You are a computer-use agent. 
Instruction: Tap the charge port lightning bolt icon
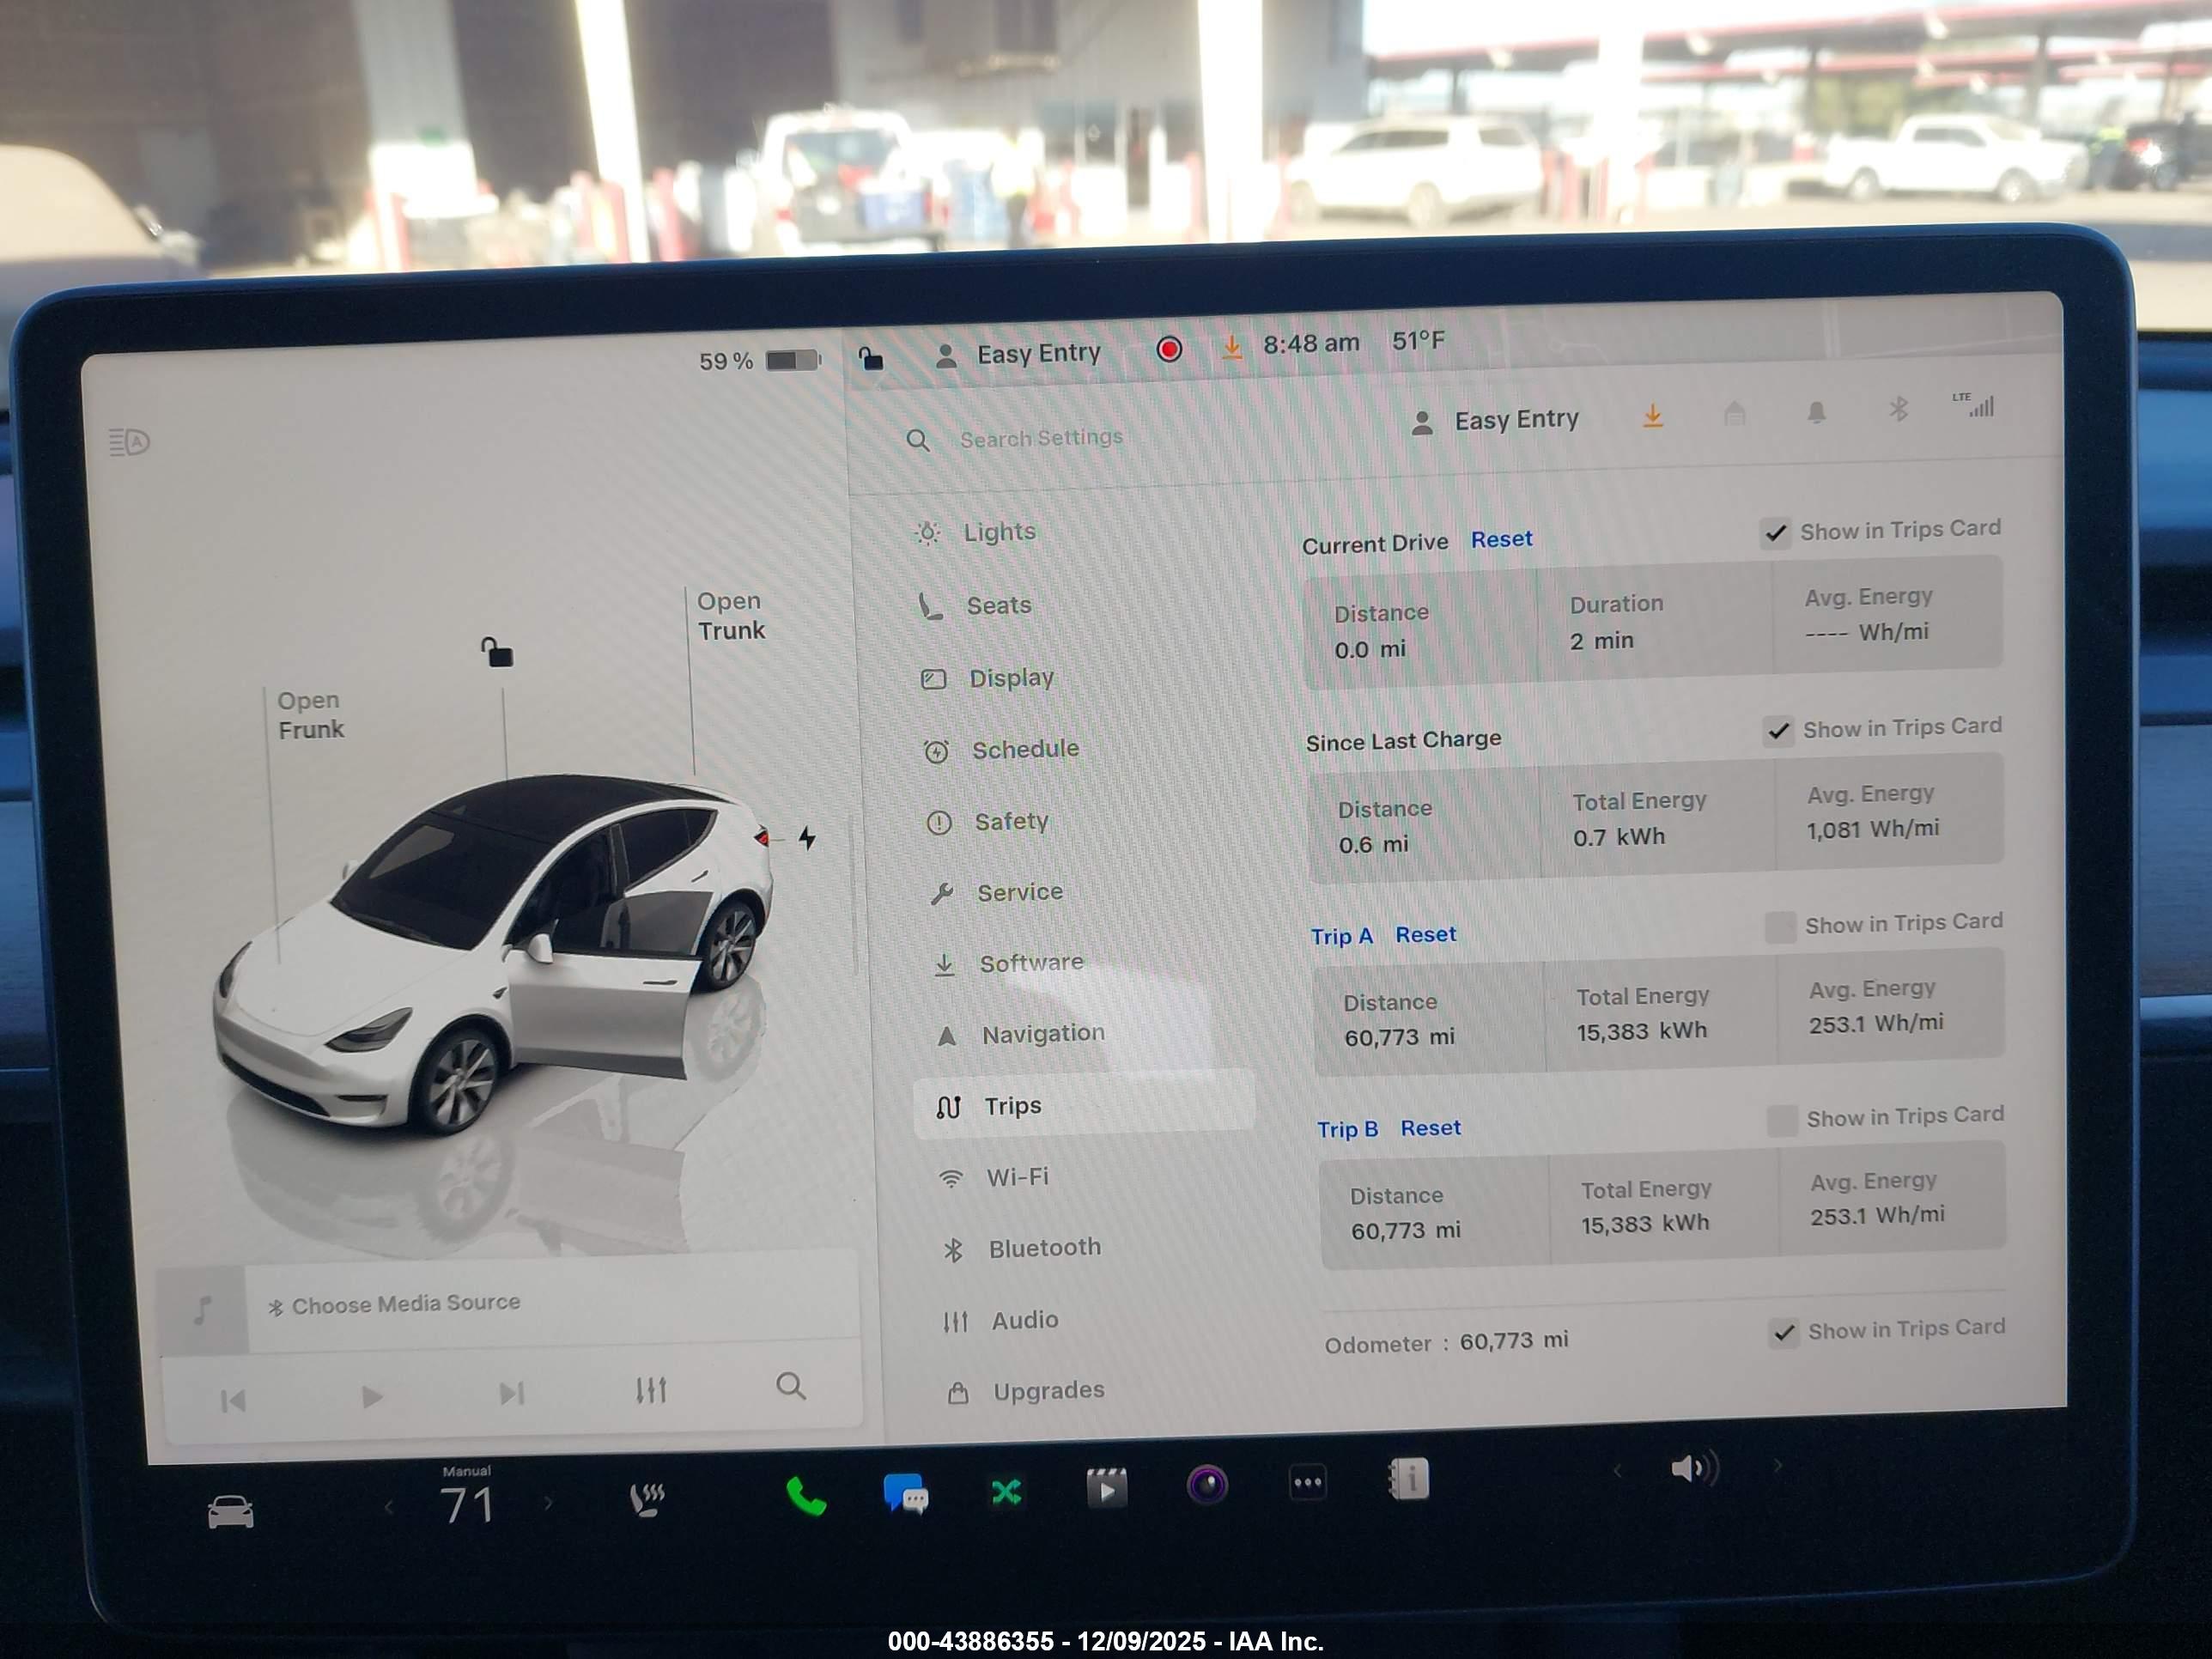[x=807, y=837]
